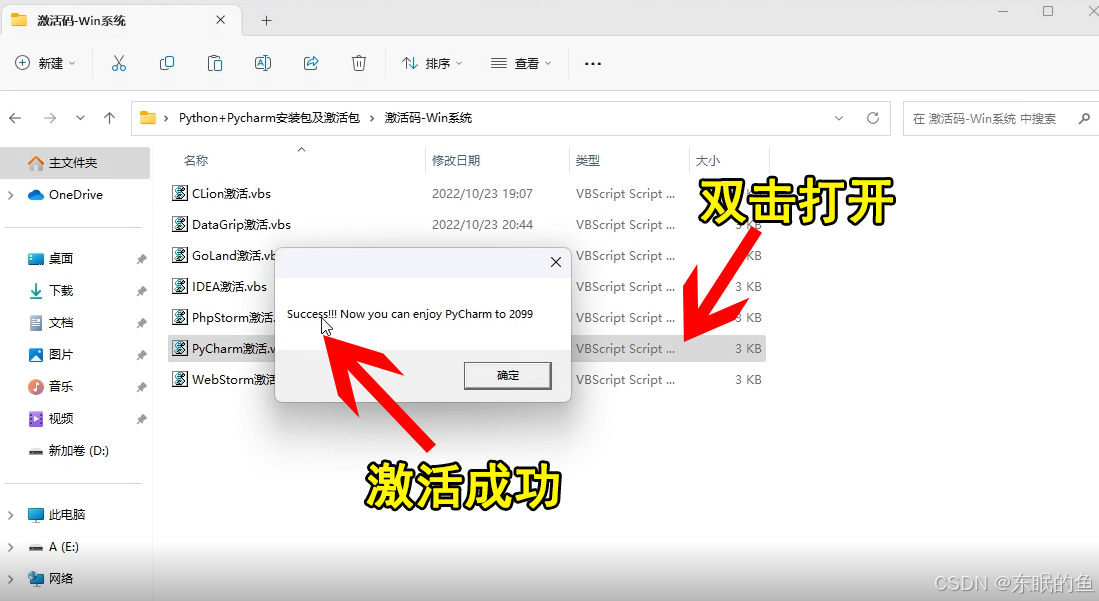Click the Copy icon in toolbar
Image resolution: width=1099 pixels, height=601 pixels.
click(x=167, y=63)
